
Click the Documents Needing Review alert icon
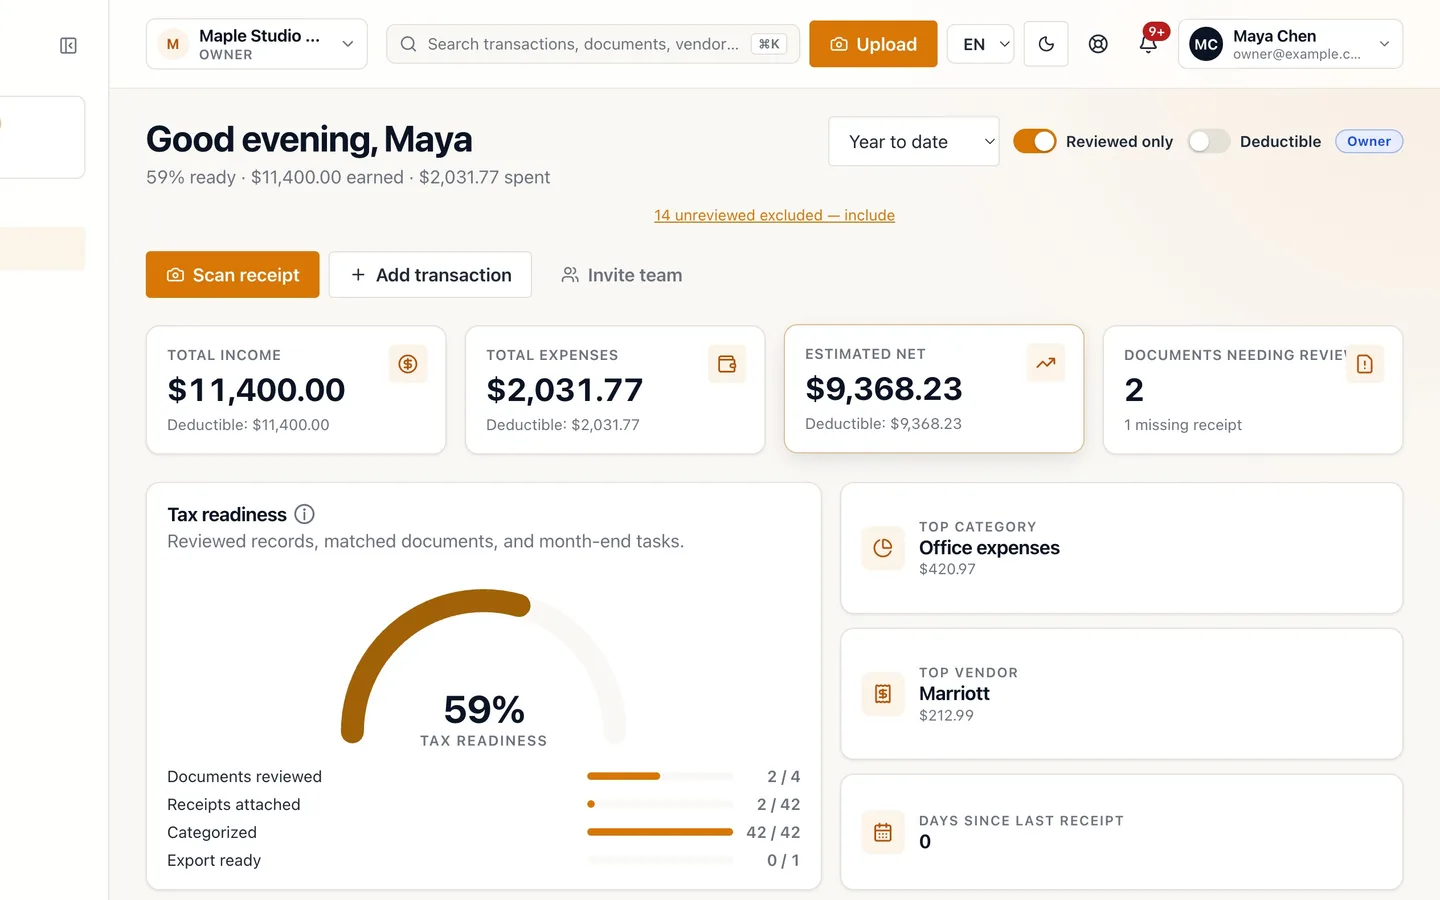1365,364
